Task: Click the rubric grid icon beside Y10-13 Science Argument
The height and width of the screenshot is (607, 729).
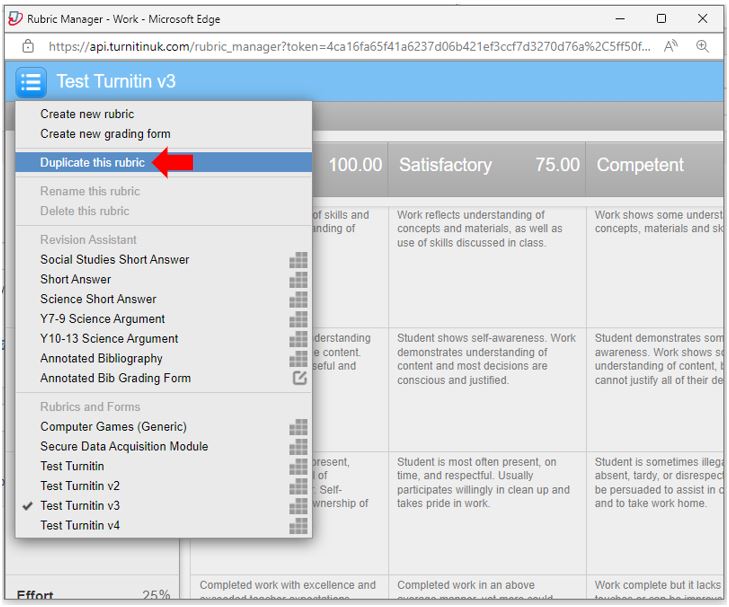Action: [298, 339]
